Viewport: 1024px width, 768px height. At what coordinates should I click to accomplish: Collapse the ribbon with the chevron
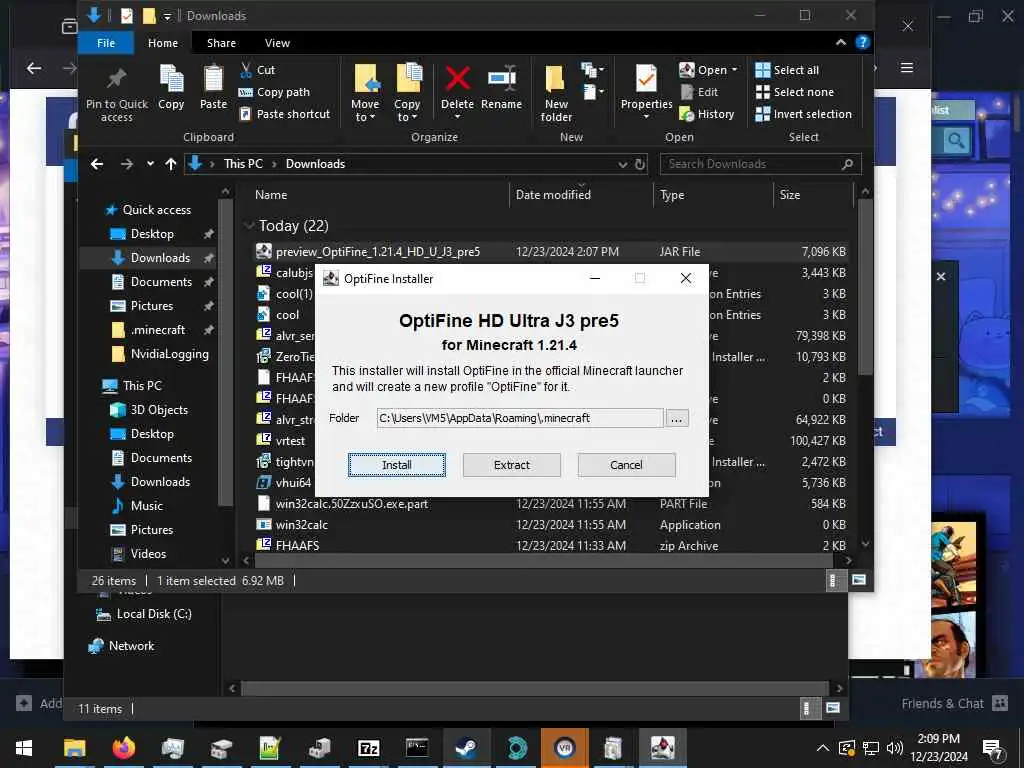[840, 42]
